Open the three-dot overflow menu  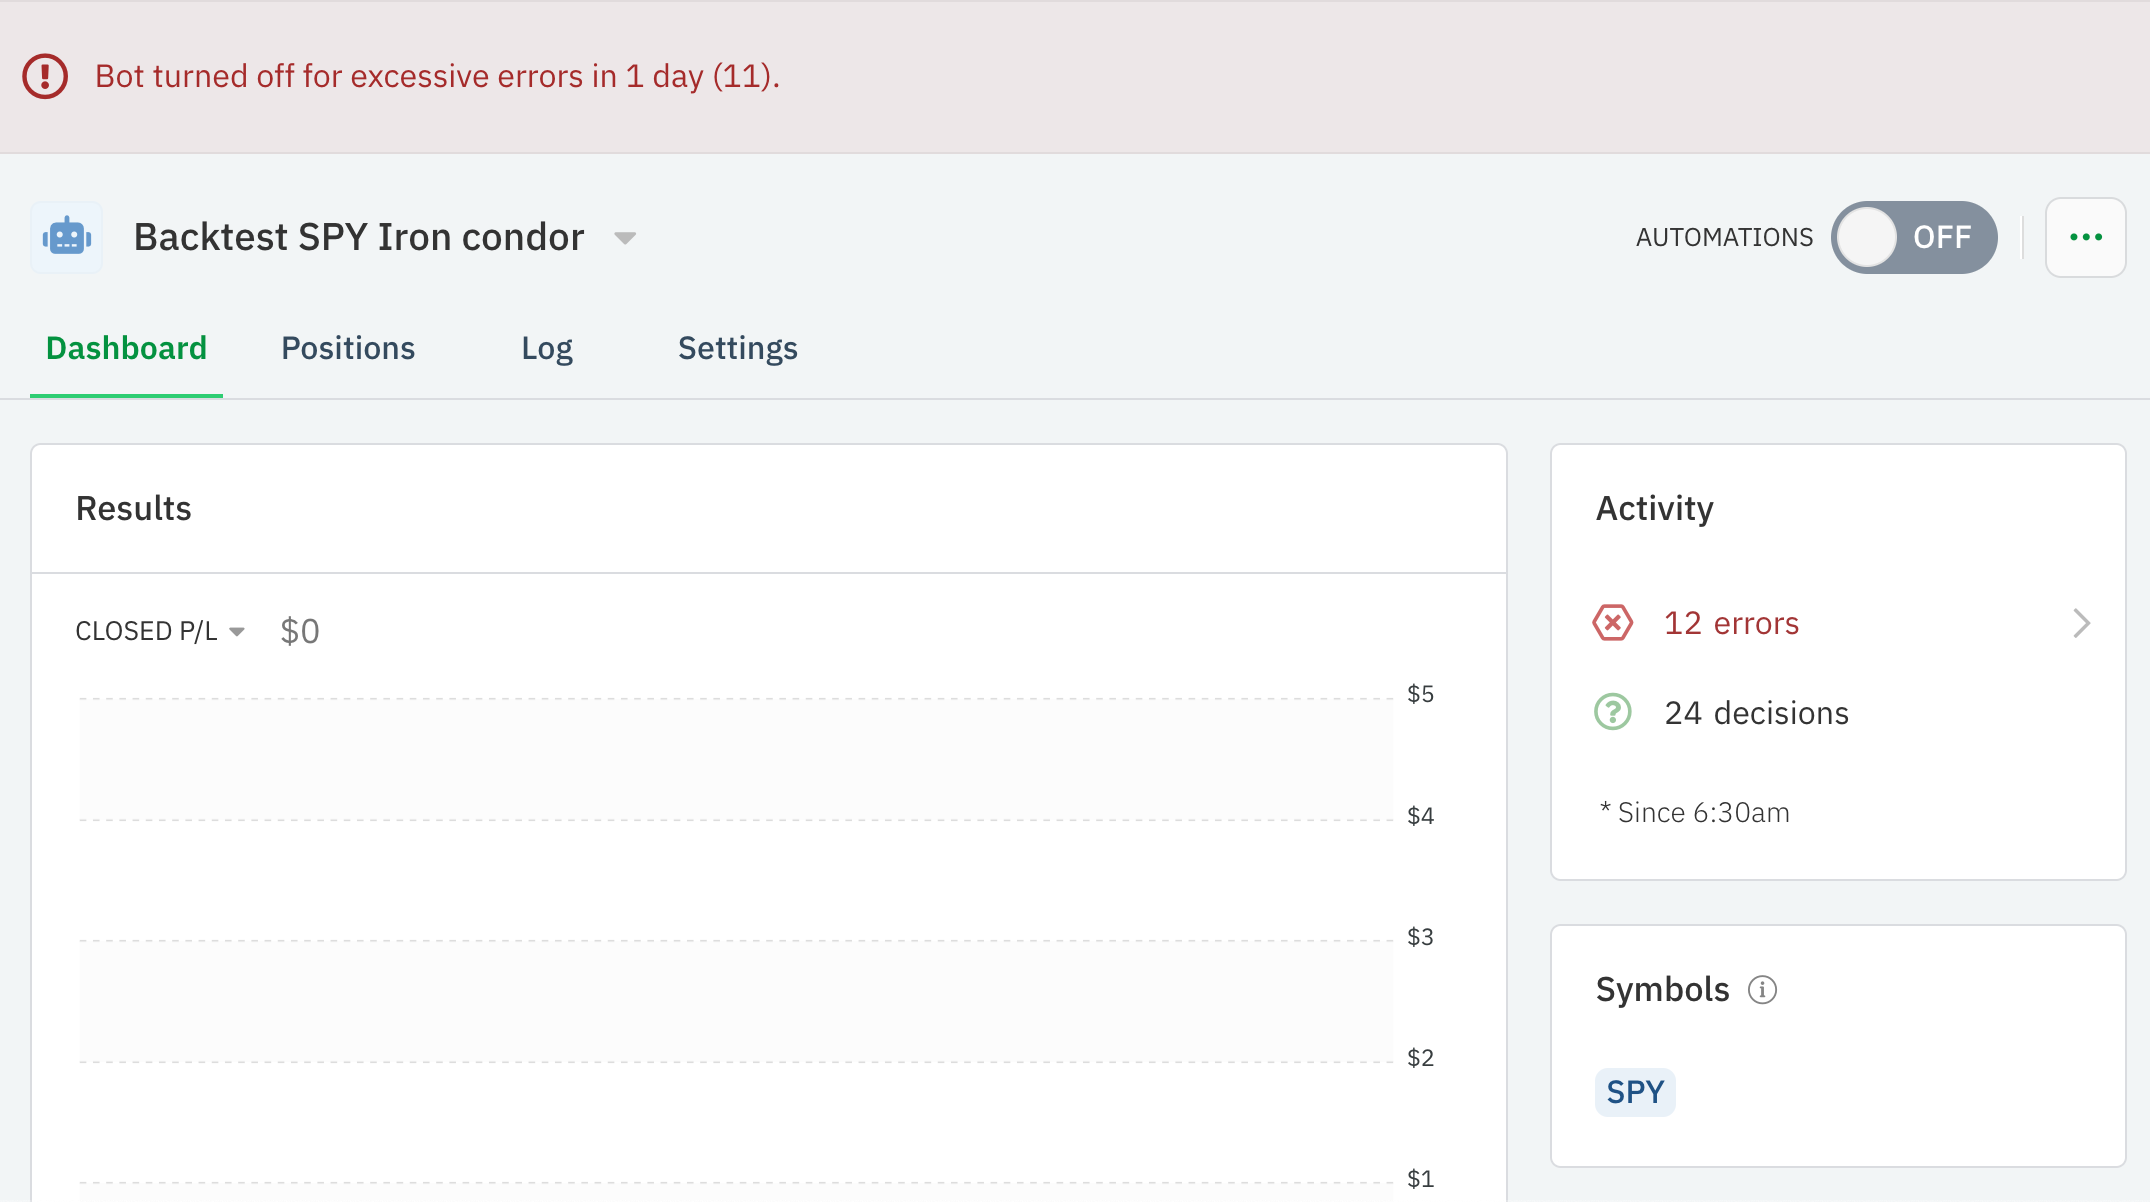(2086, 237)
